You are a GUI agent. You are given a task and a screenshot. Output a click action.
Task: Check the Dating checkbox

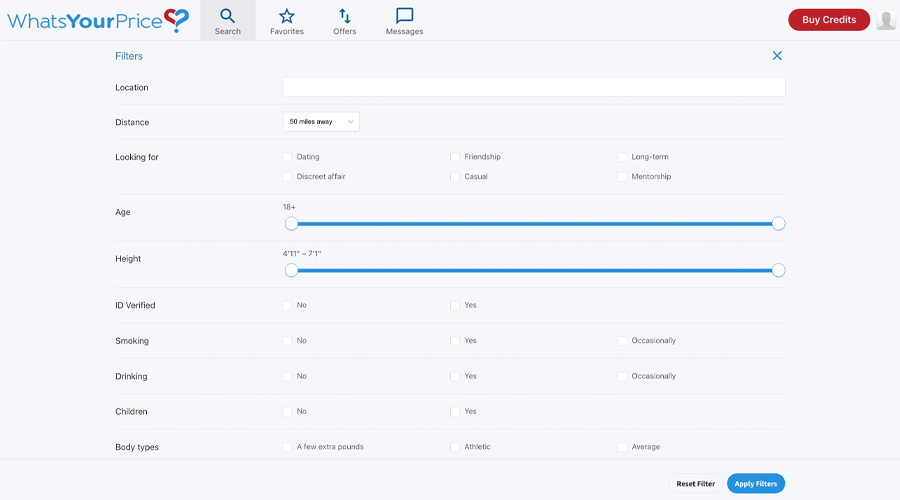tap(288, 157)
